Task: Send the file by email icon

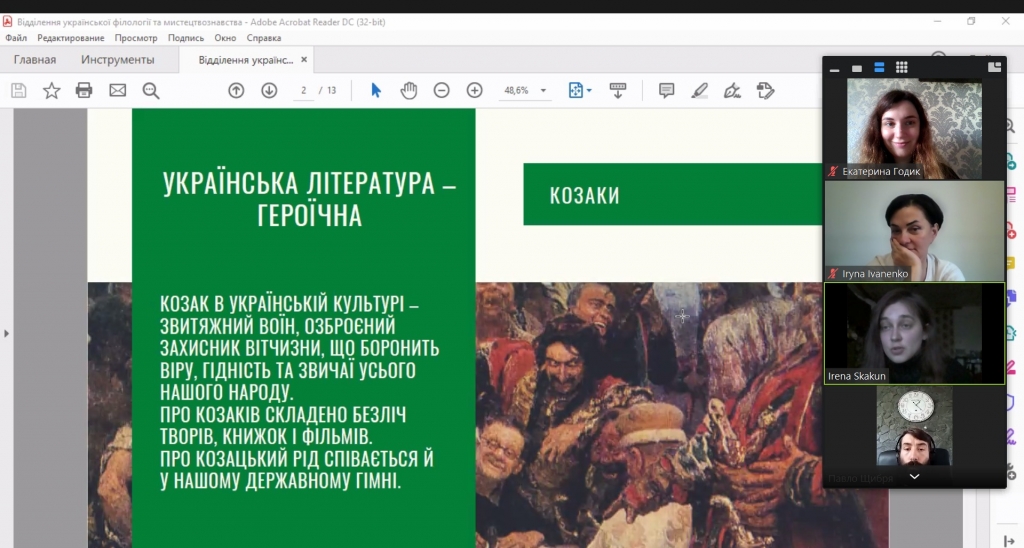Action: pos(118,90)
